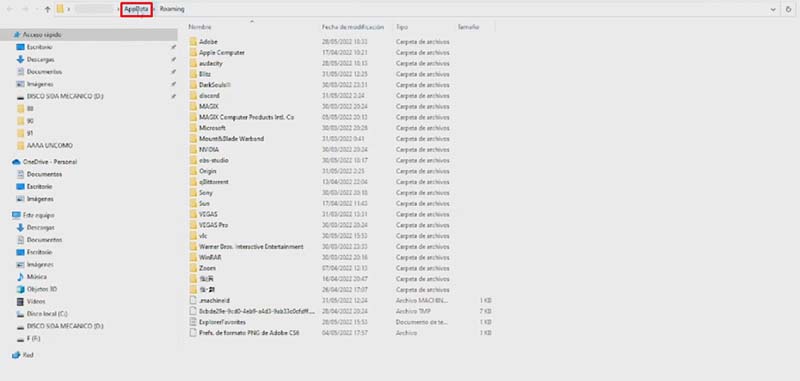This screenshot has width=800, height=381.
Task: Select 'Warner Bros. Interactive Entertainment' folder
Action: pos(251,247)
